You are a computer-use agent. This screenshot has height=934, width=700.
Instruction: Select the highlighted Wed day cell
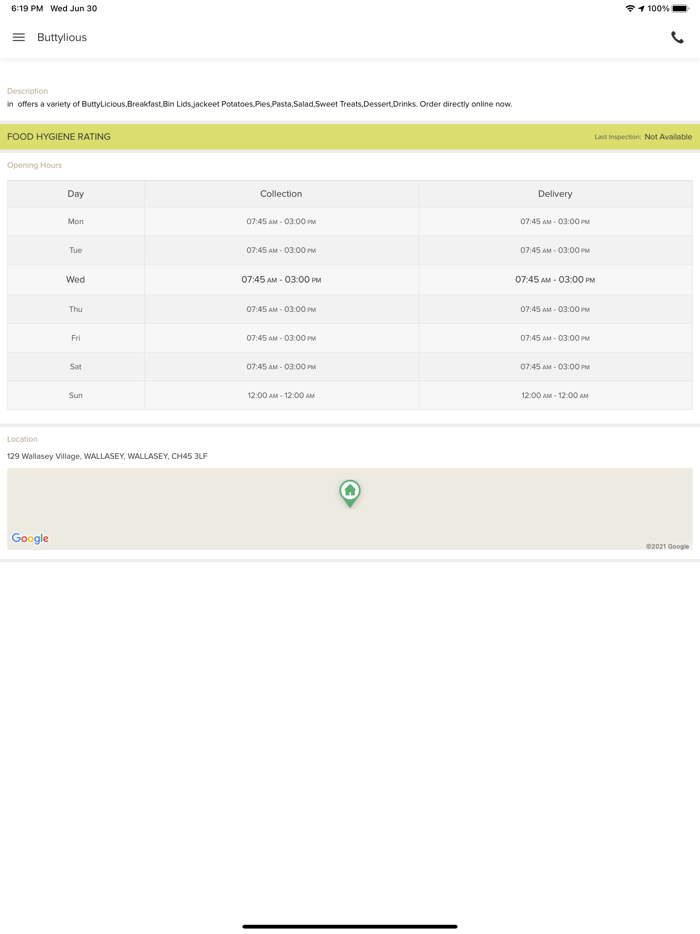pos(76,279)
